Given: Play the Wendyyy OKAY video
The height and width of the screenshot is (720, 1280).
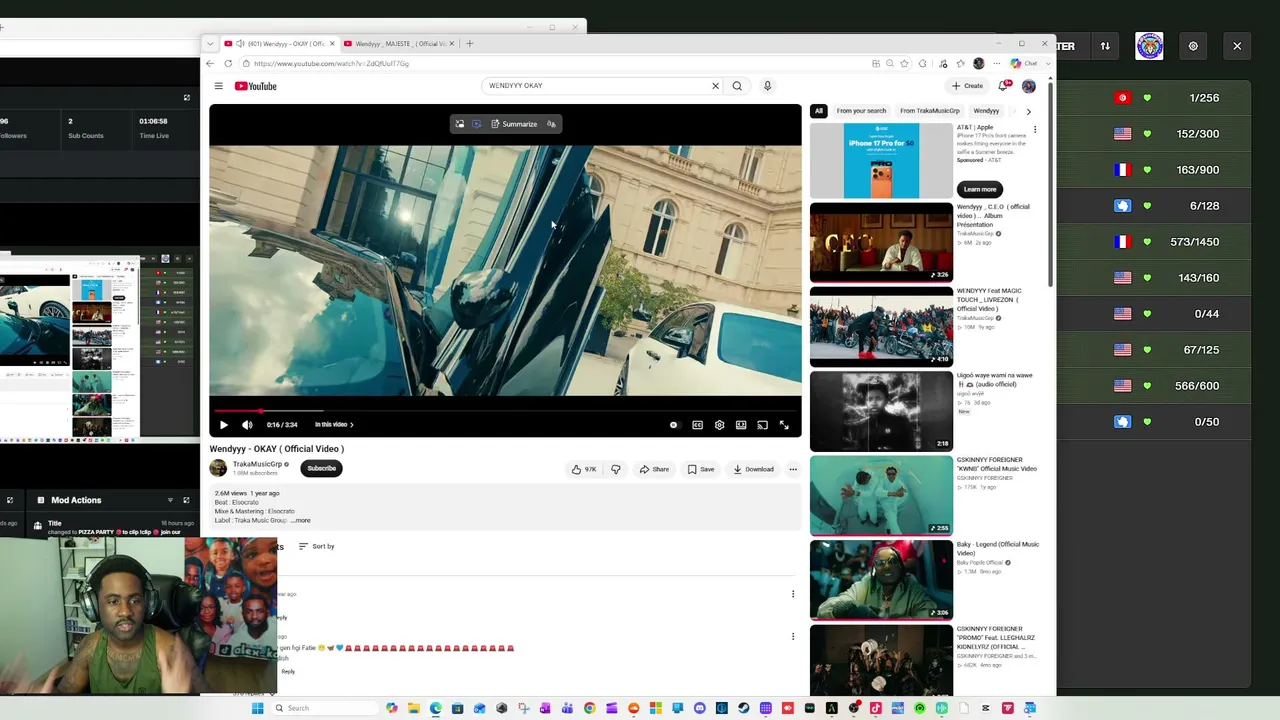Looking at the screenshot, I should pos(223,425).
